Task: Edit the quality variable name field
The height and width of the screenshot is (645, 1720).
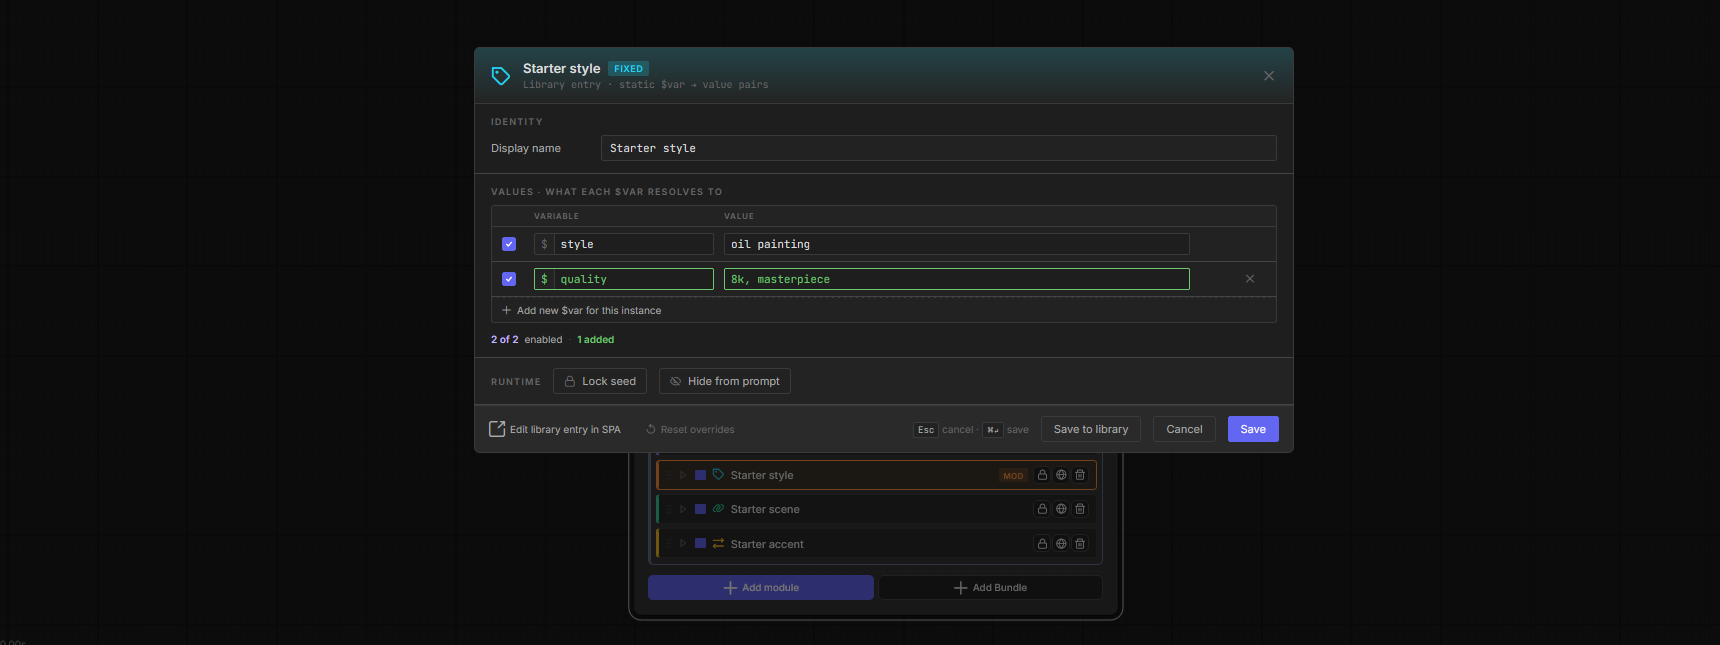Action: tap(633, 279)
